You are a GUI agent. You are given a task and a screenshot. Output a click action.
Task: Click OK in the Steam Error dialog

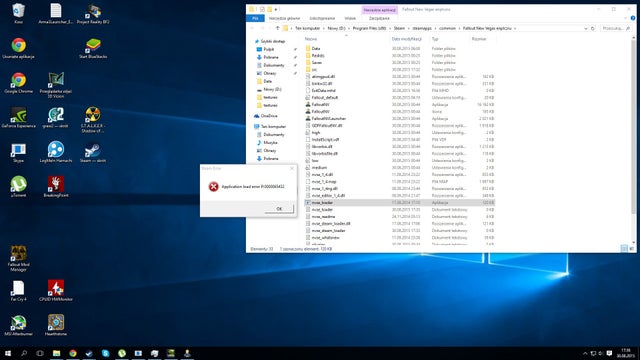279,209
